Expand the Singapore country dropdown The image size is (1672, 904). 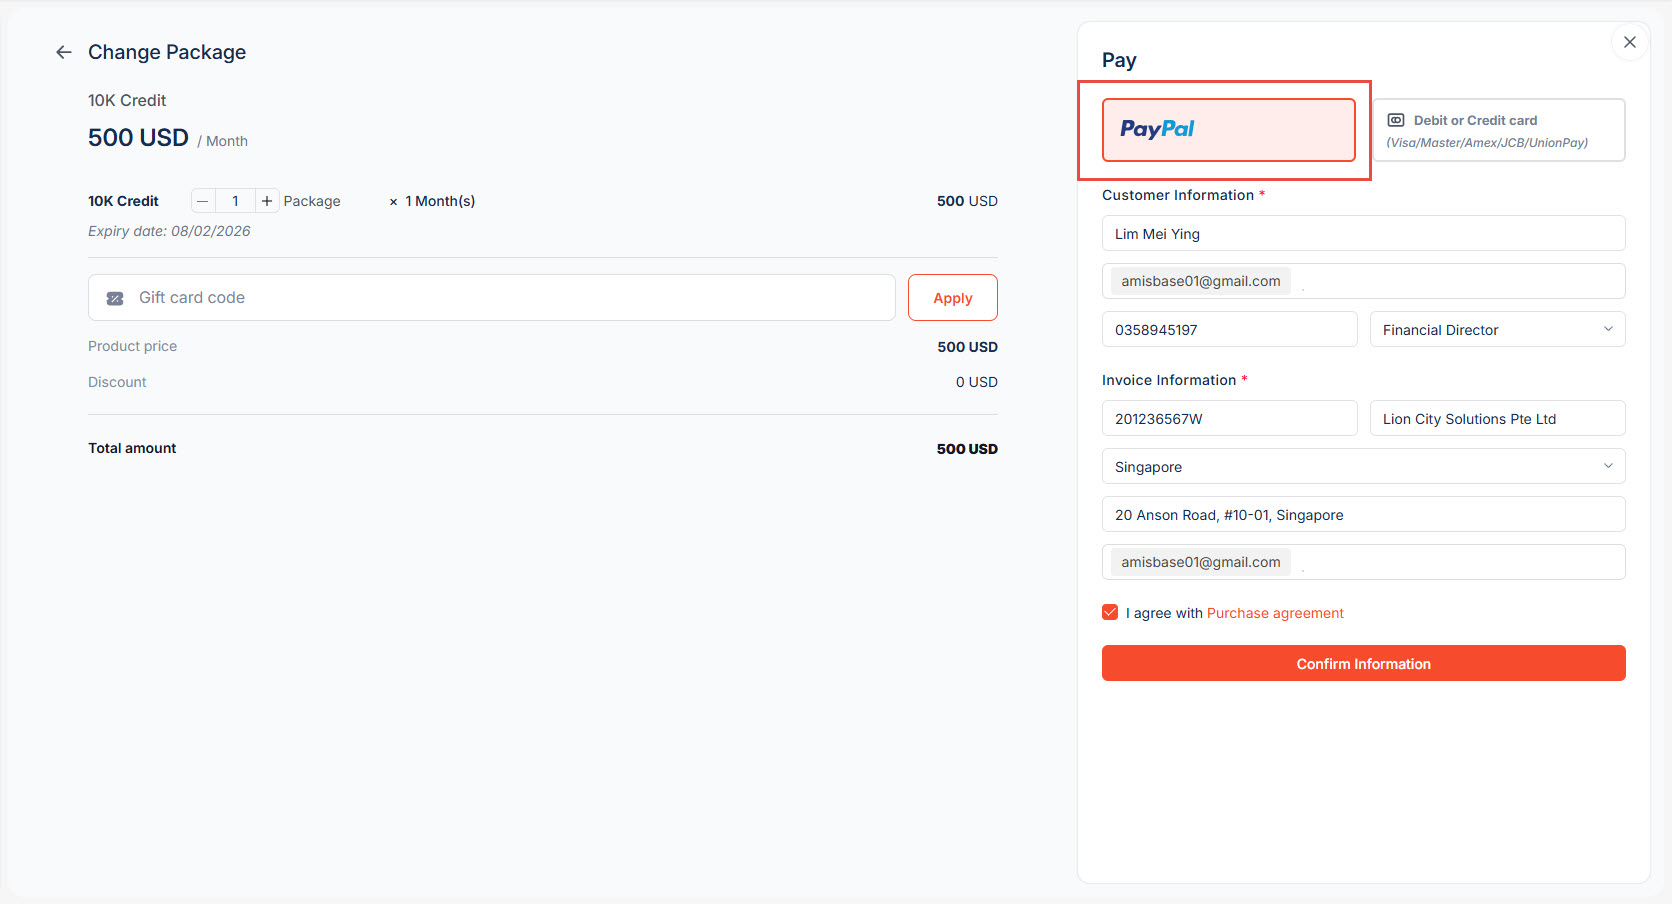click(x=1363, y=466)
